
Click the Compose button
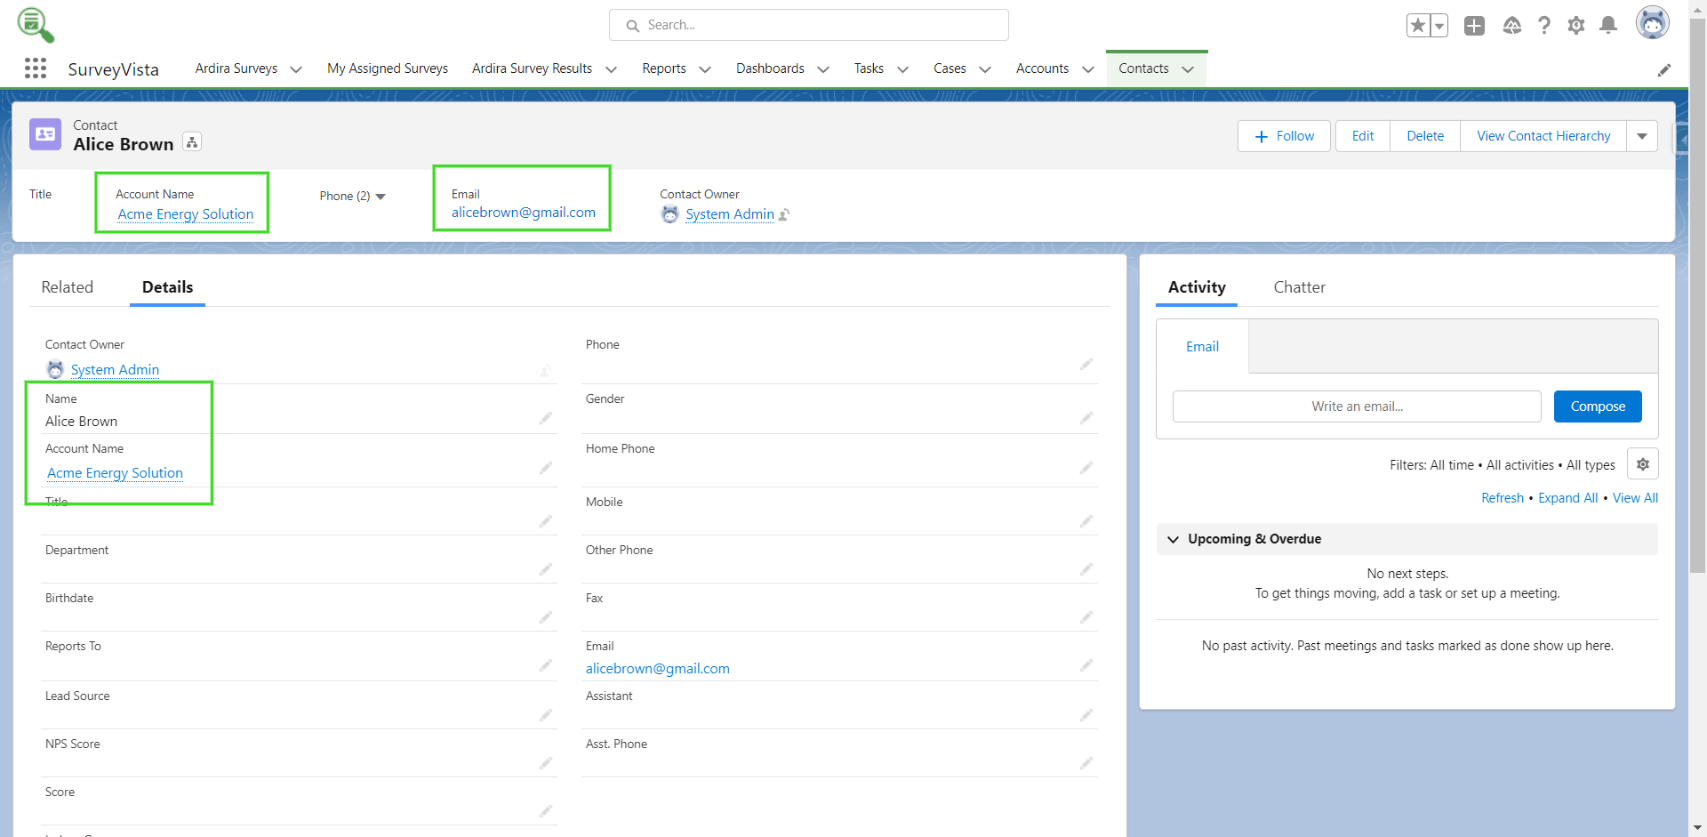tap(1597, 406)
